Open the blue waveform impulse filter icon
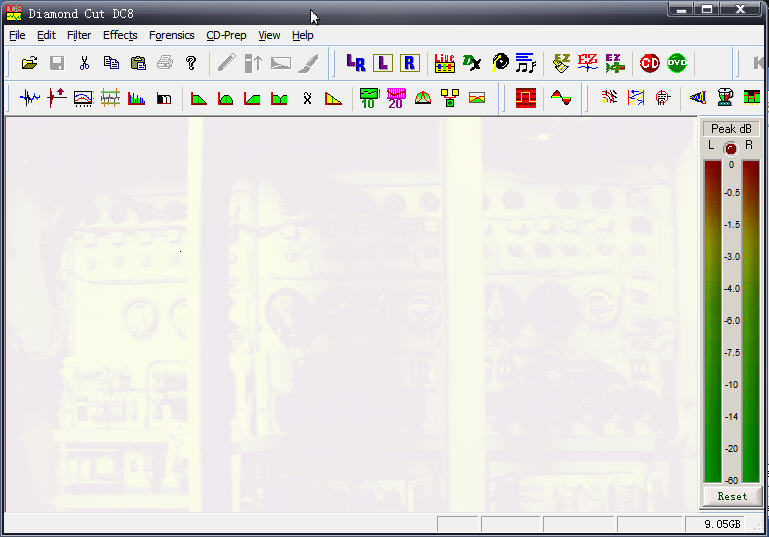This screenshot has height=537, width=769. pos(30,98)
